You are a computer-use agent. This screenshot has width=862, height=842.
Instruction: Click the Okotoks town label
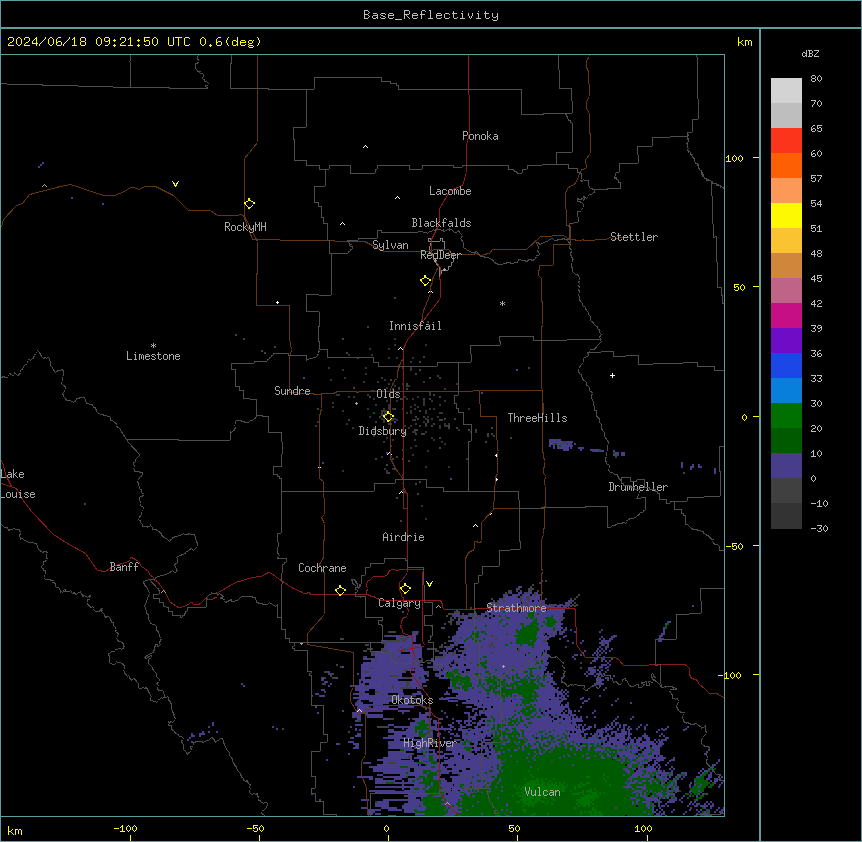point(412,700)
